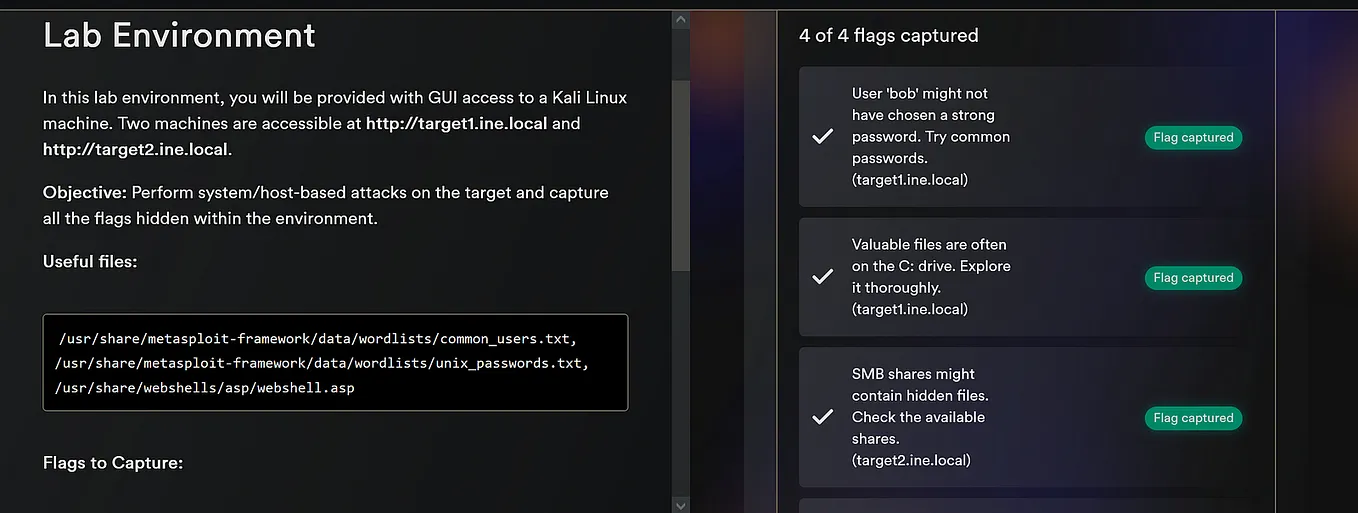Click the common_users.txt wordlist path
Image resolution: width=1358 pixels, height=513 pixels.
[318, 339]
